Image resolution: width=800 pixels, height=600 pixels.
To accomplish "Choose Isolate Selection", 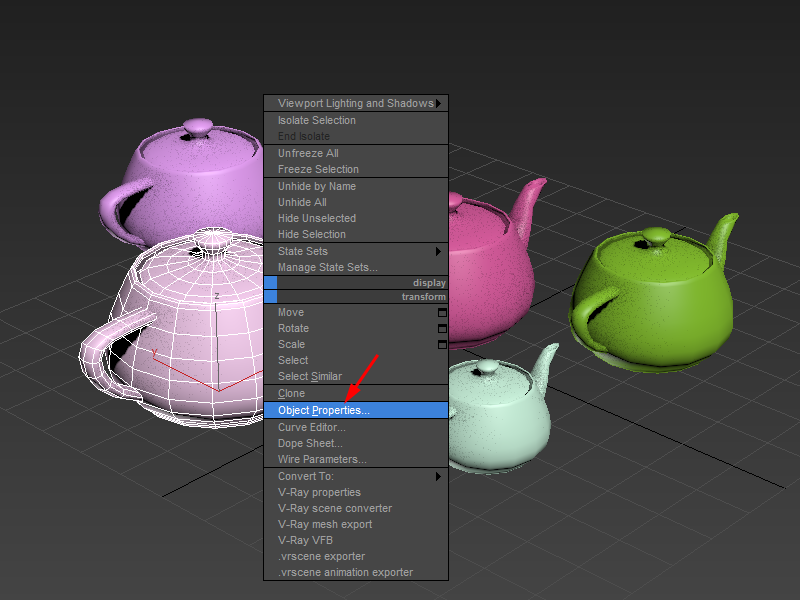I will pyautogui.click(x=356, y=120).
